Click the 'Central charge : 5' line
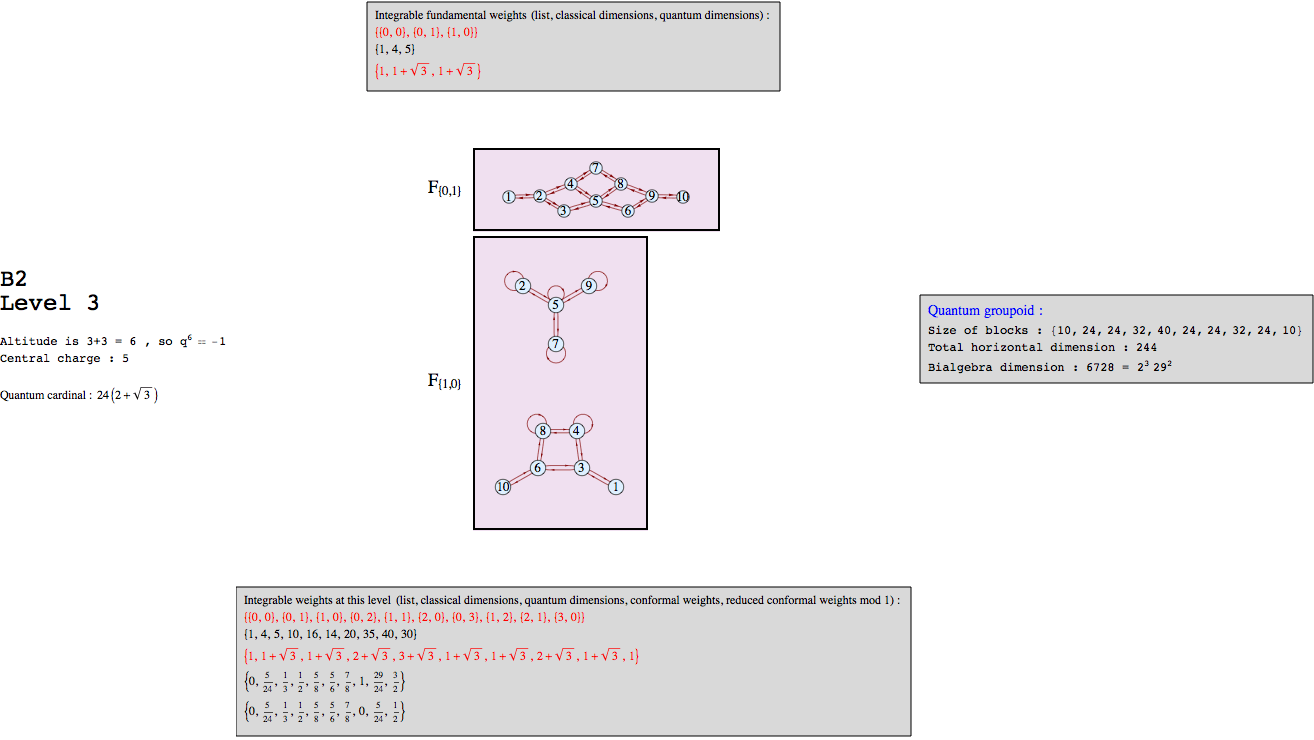Screen dimensions: 1314x740 click(x=64, y=358)
